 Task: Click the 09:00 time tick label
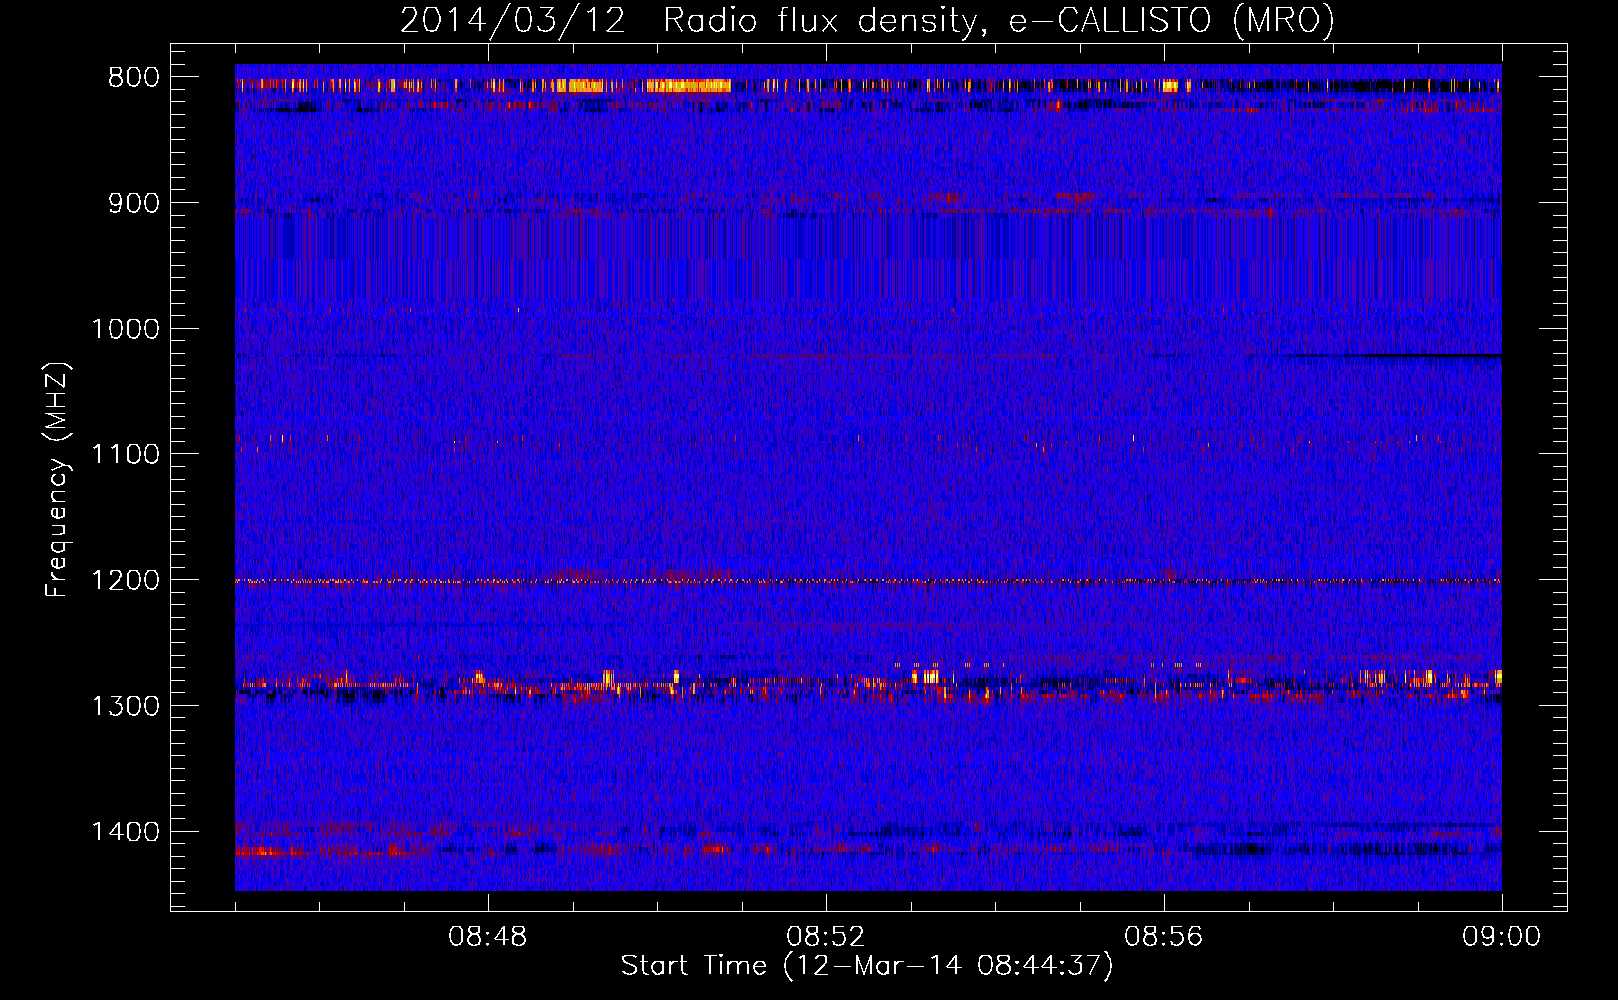pos(1502,937)
